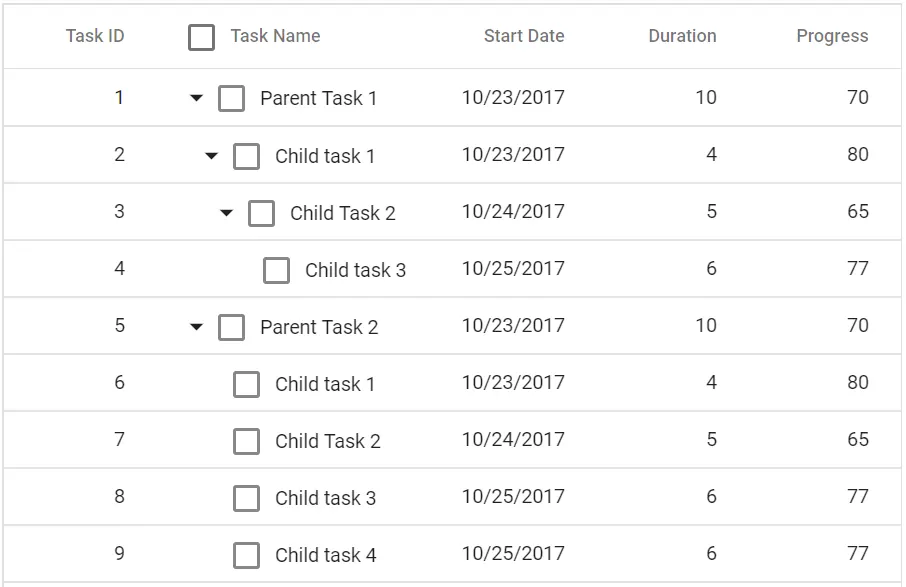Image resolution: width=906 pixels, height=587 pixels.
Task: Tick the checkbox next to Child task 3
Action: click(276, 269)
